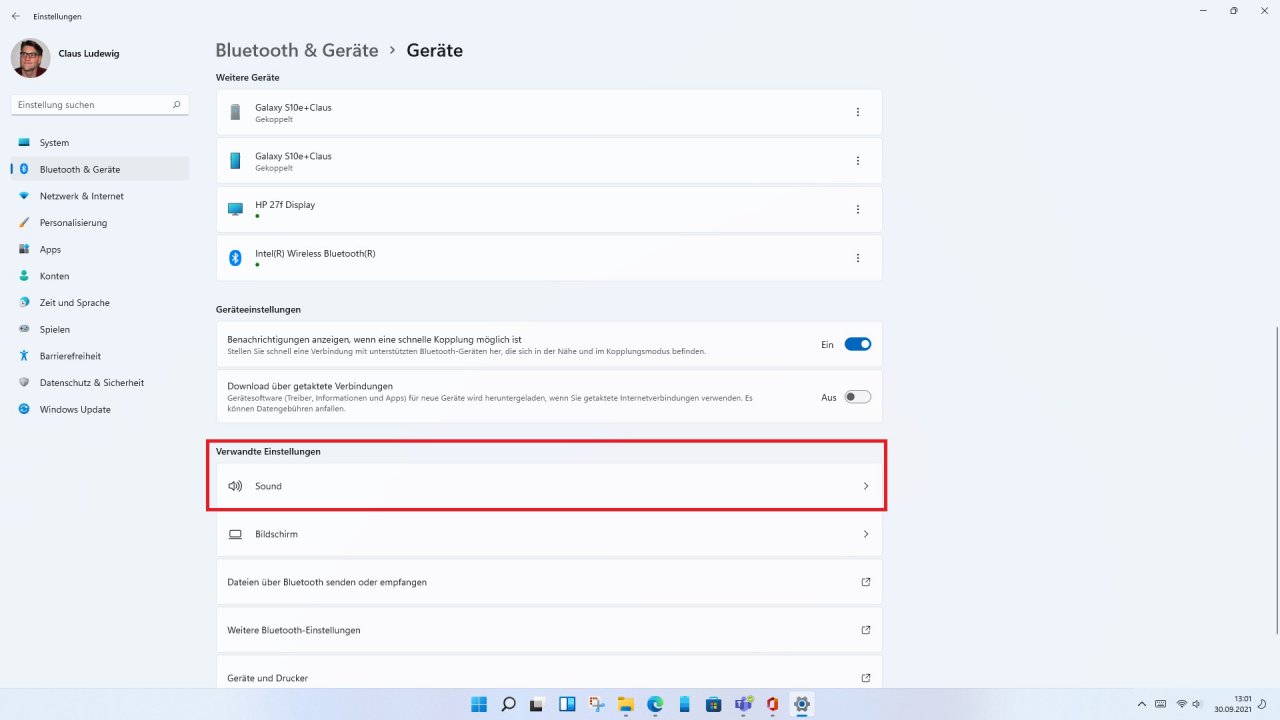Open the Sound related settings row
Screen dimensions: 1280x720
(549, 486)
